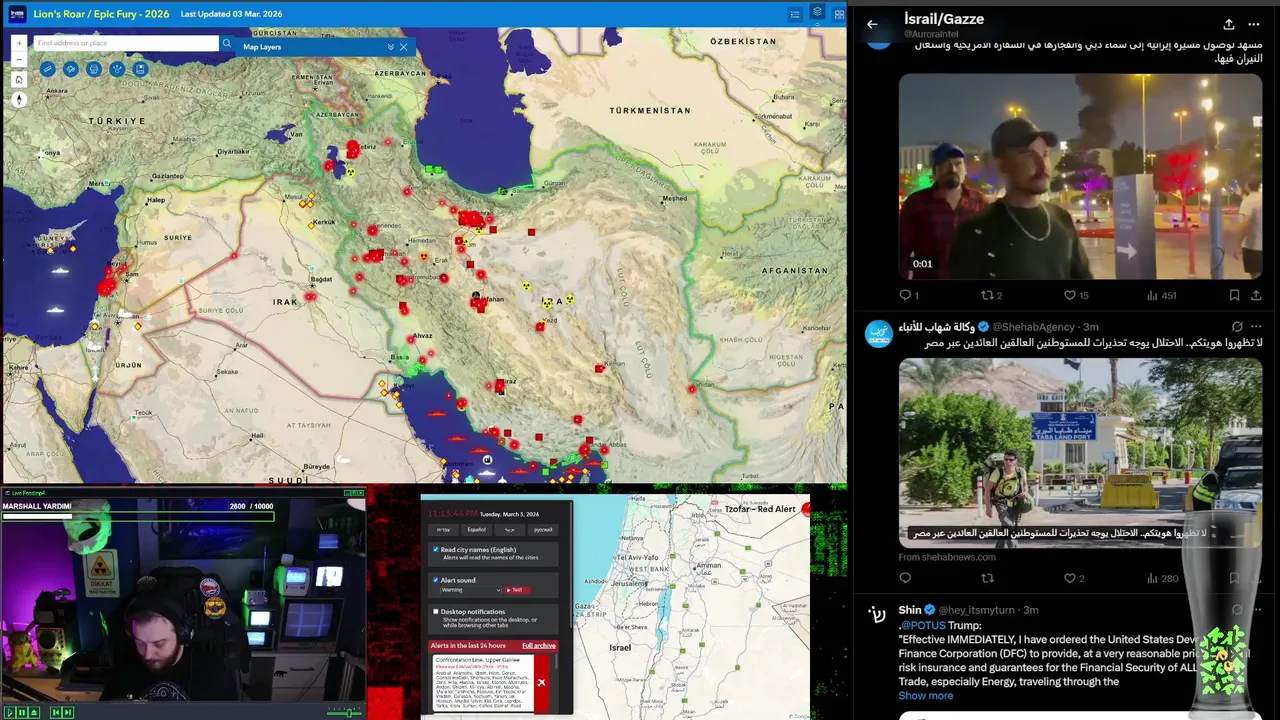Open the share map tool

click(x=117, y=69)
